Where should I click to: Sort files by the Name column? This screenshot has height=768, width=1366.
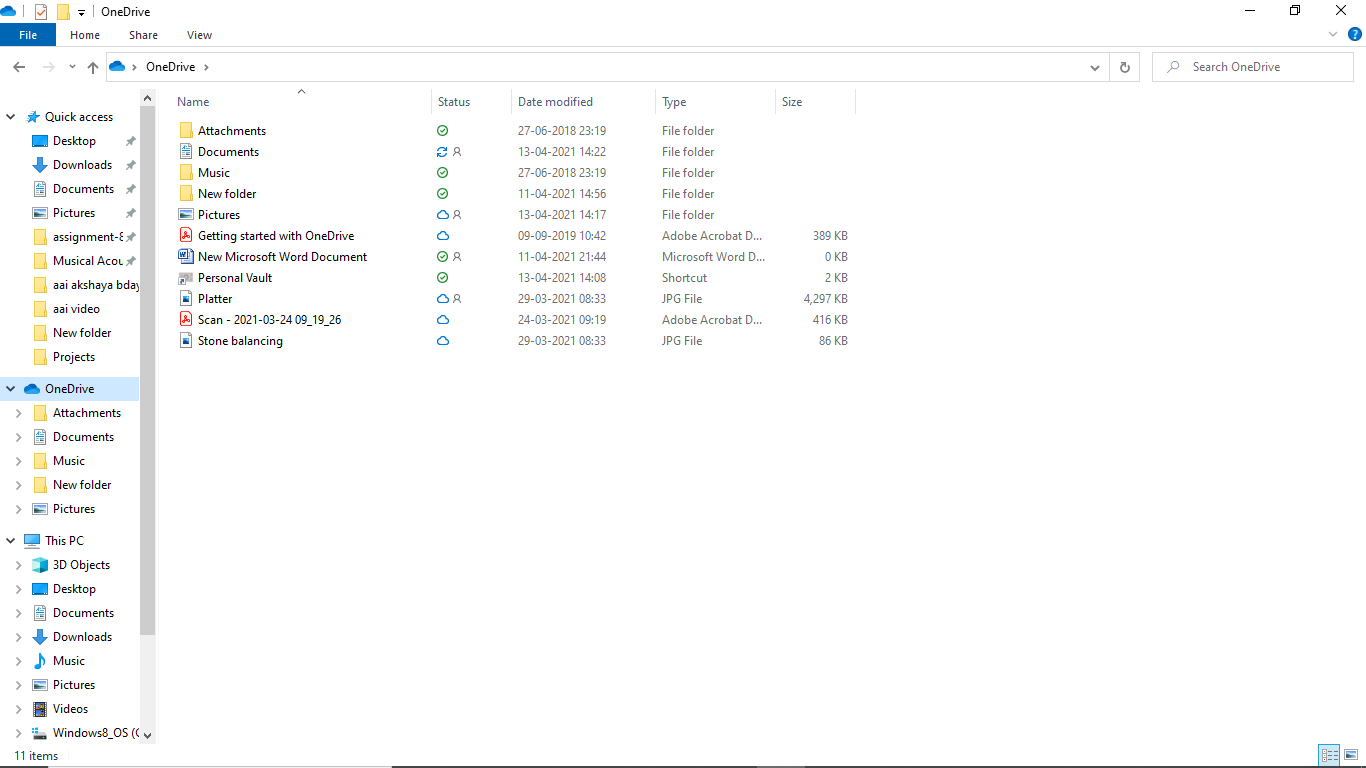point(301,102)
